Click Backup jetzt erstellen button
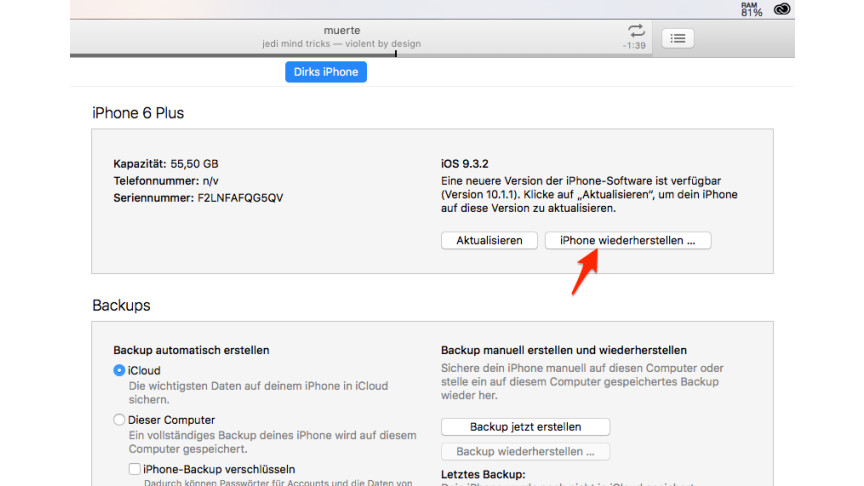Screen dimensions: 864x486 point(525,427)
